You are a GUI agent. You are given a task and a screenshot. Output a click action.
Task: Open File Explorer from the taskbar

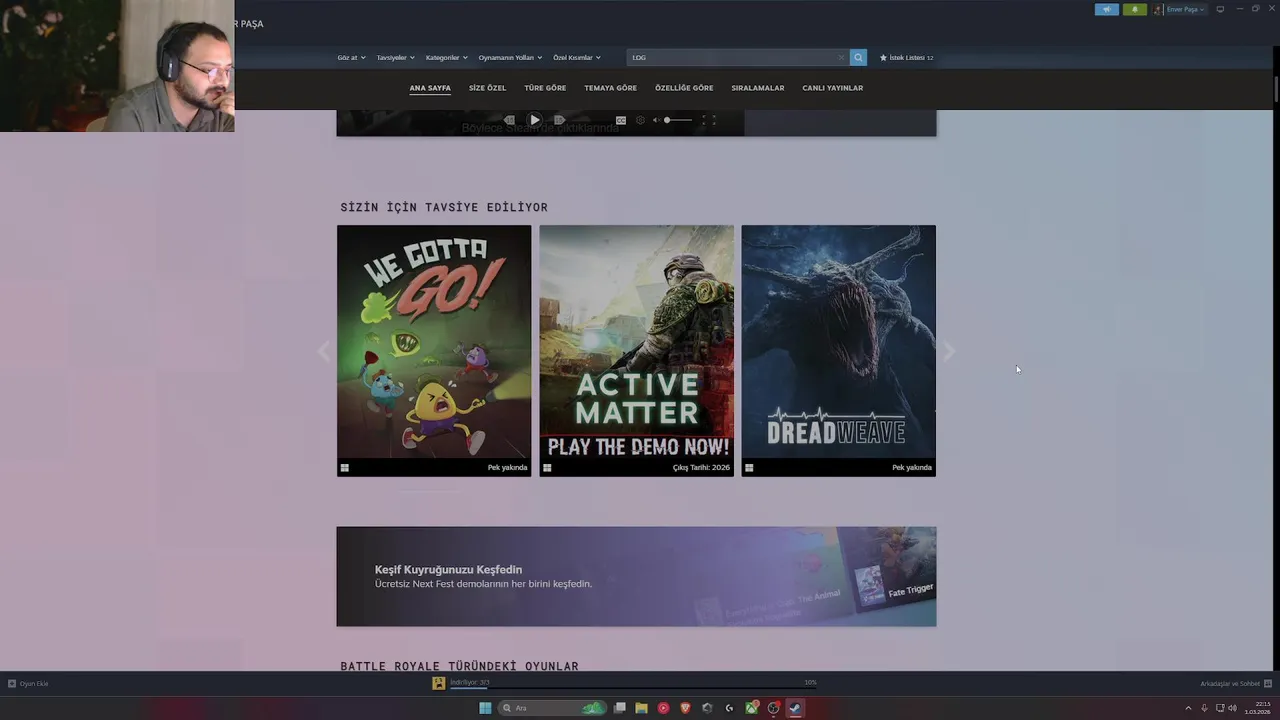click(641, 708)
